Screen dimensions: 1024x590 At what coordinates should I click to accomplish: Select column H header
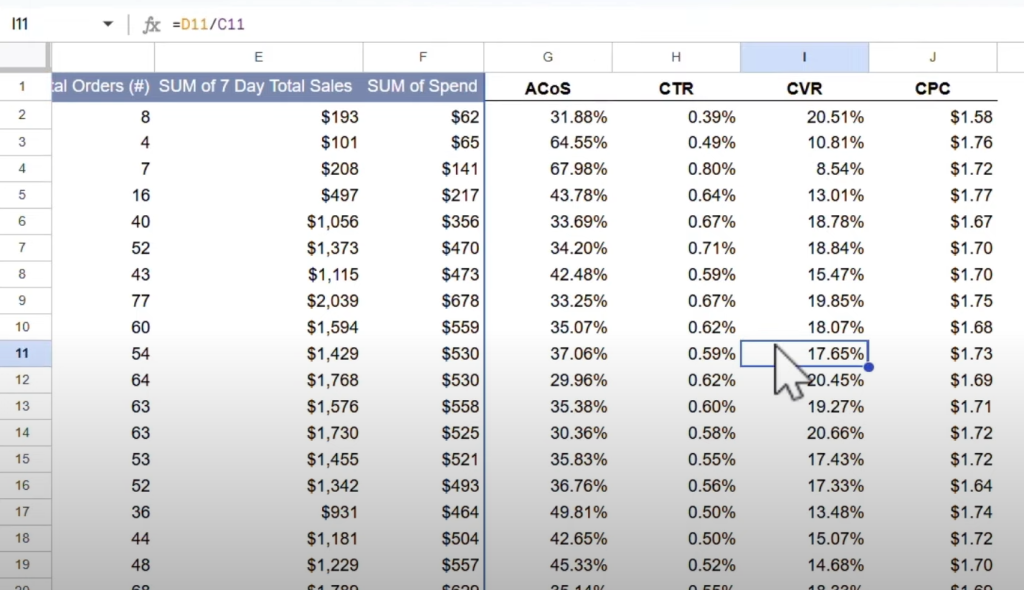tap(676, 58)
